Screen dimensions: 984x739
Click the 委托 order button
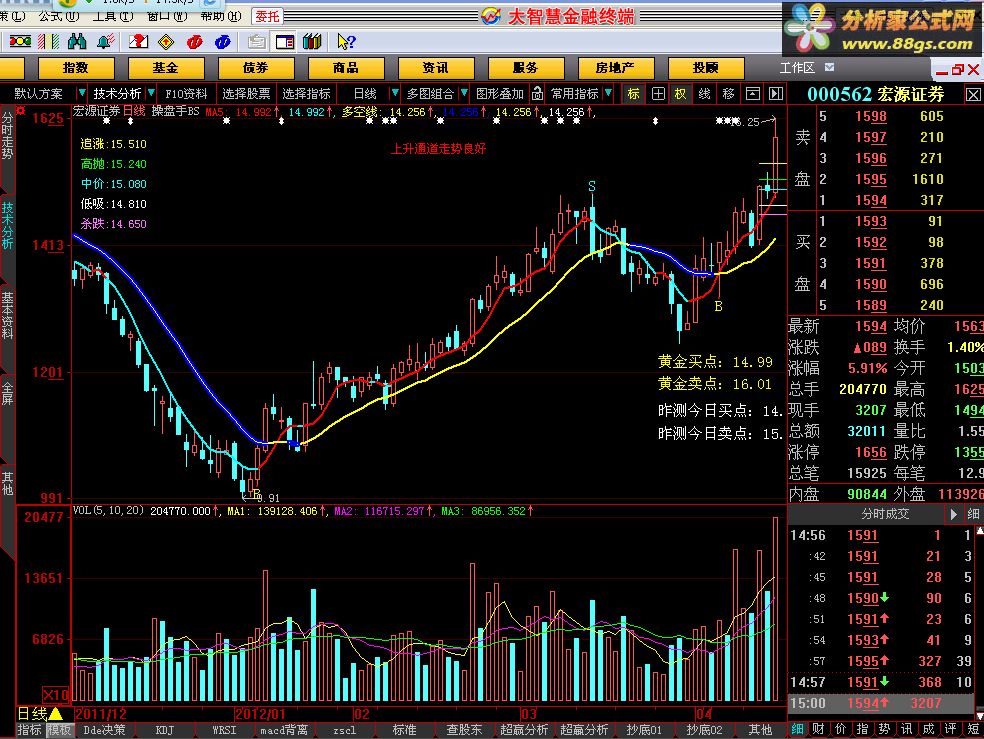click(267, 16)
